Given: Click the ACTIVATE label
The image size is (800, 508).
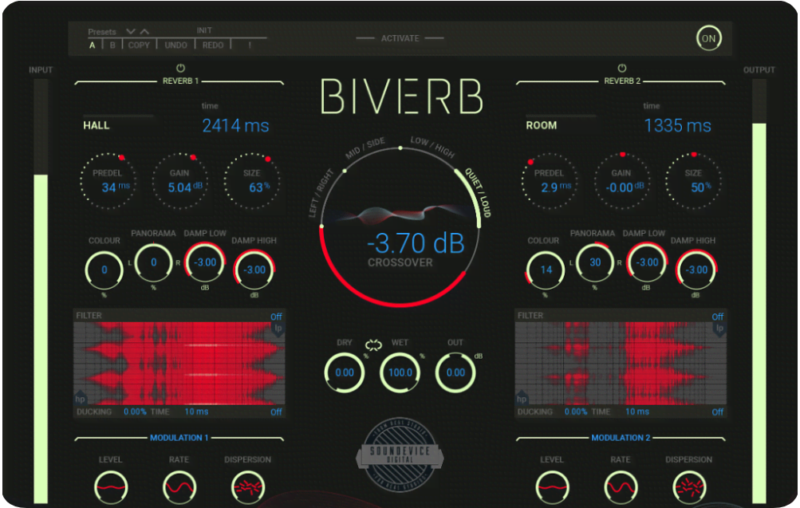Looking at the screenshot, I should (x=400, y=38).
